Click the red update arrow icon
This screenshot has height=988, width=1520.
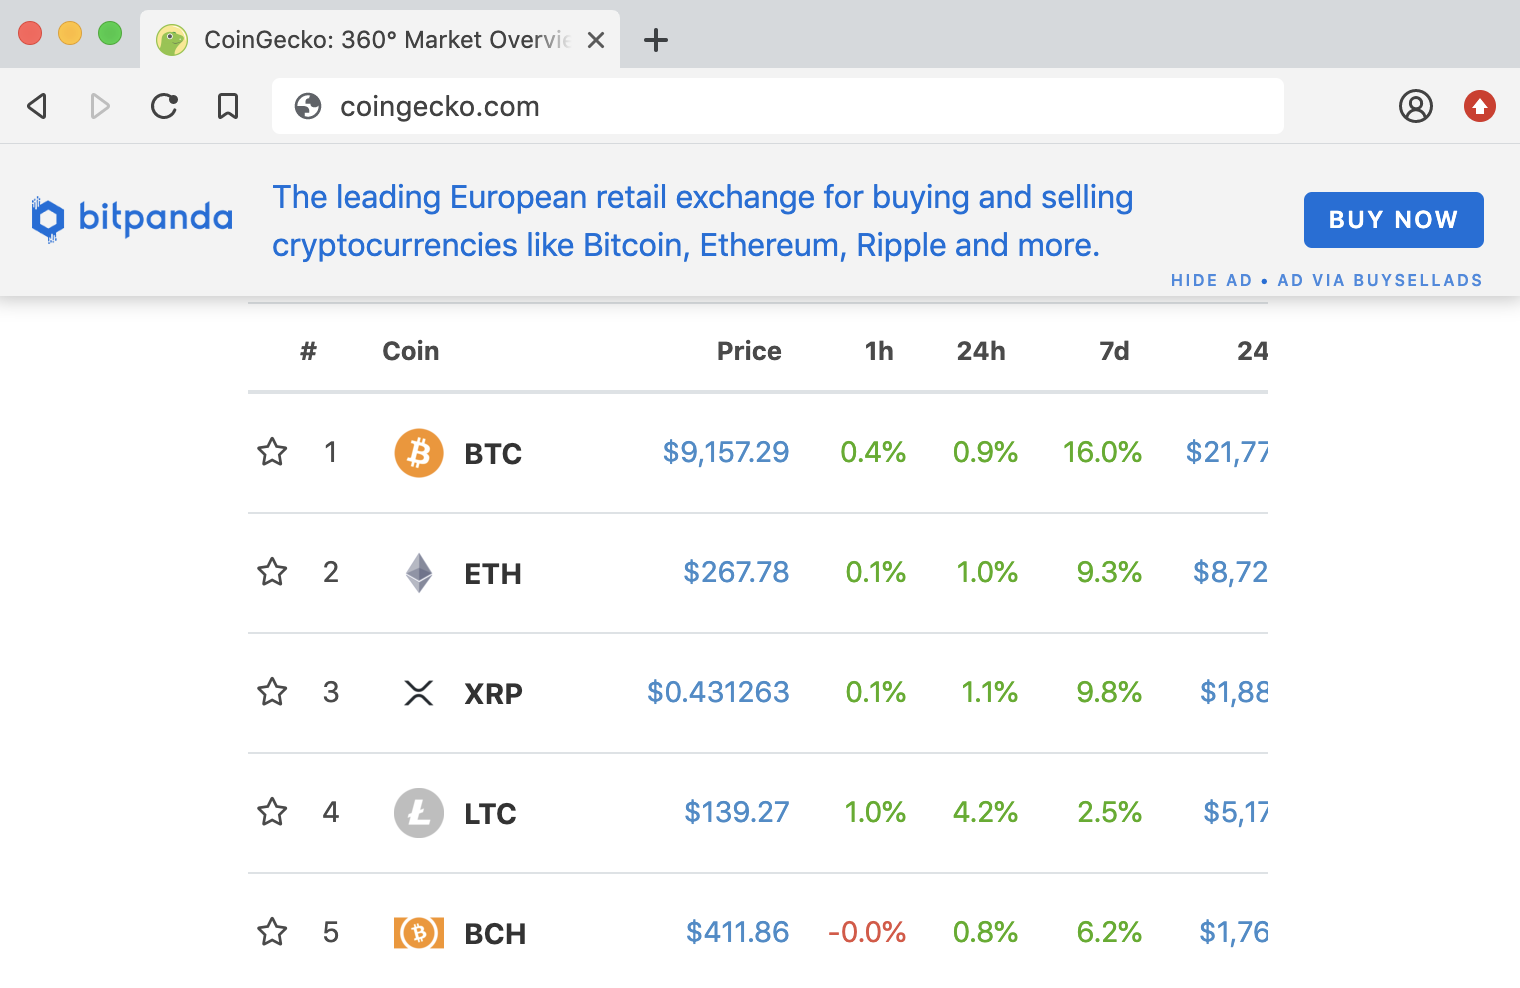[1479, 106]
